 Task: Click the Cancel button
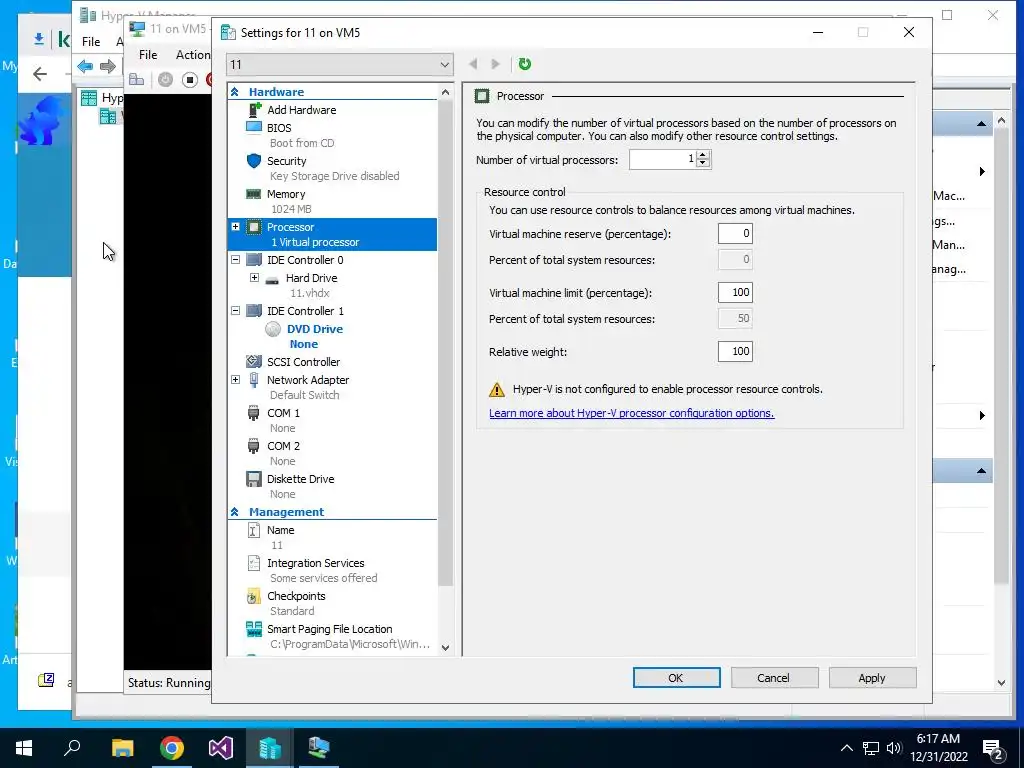pos(775,678)
